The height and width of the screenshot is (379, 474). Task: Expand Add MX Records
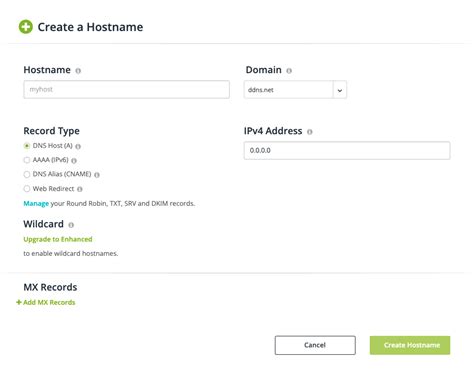(46, 302)
